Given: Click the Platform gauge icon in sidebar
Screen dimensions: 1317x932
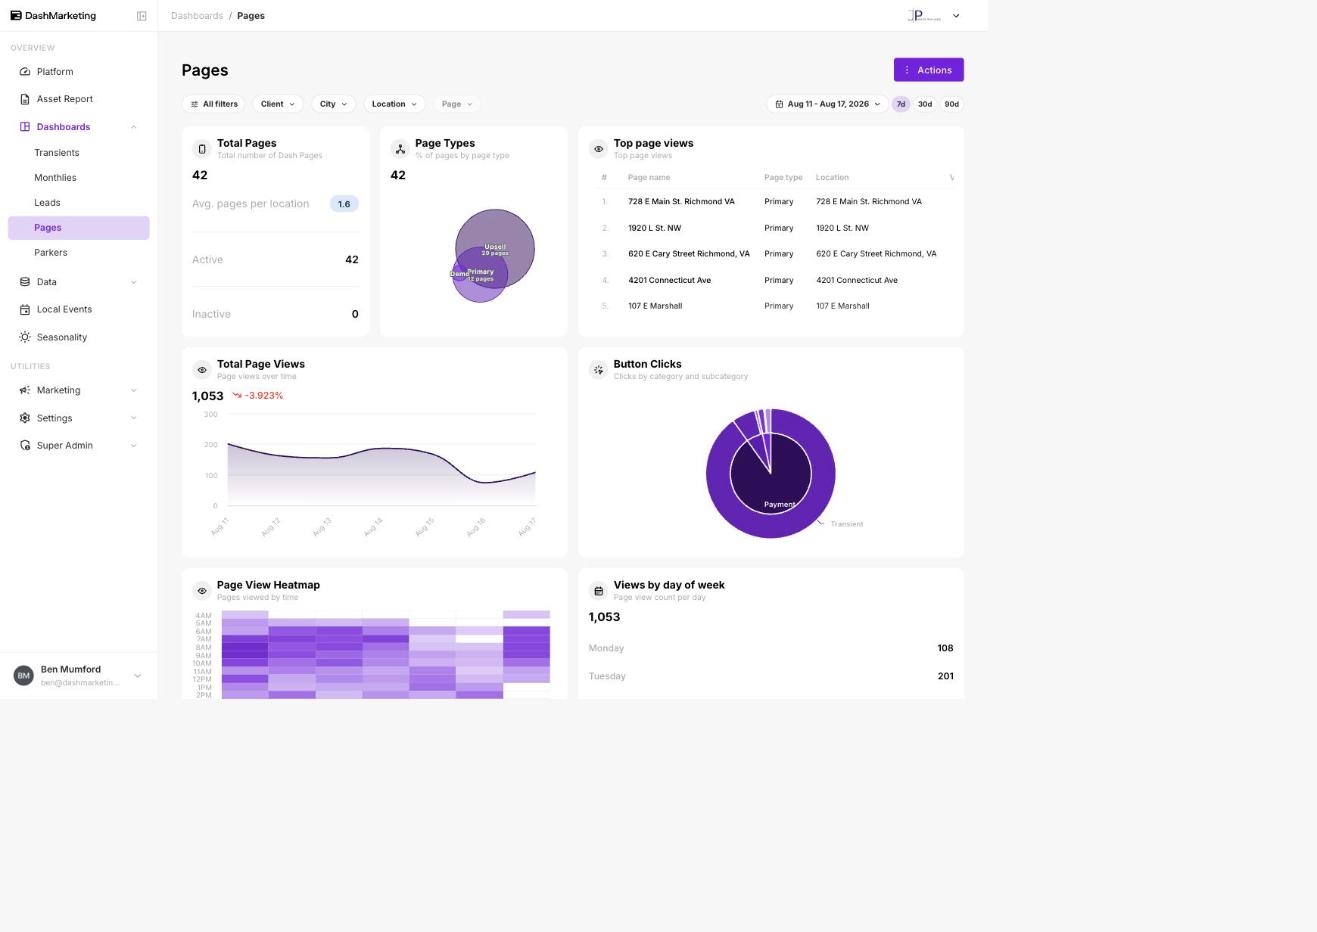Looking at the screenshot, I should tap(25, 72).
